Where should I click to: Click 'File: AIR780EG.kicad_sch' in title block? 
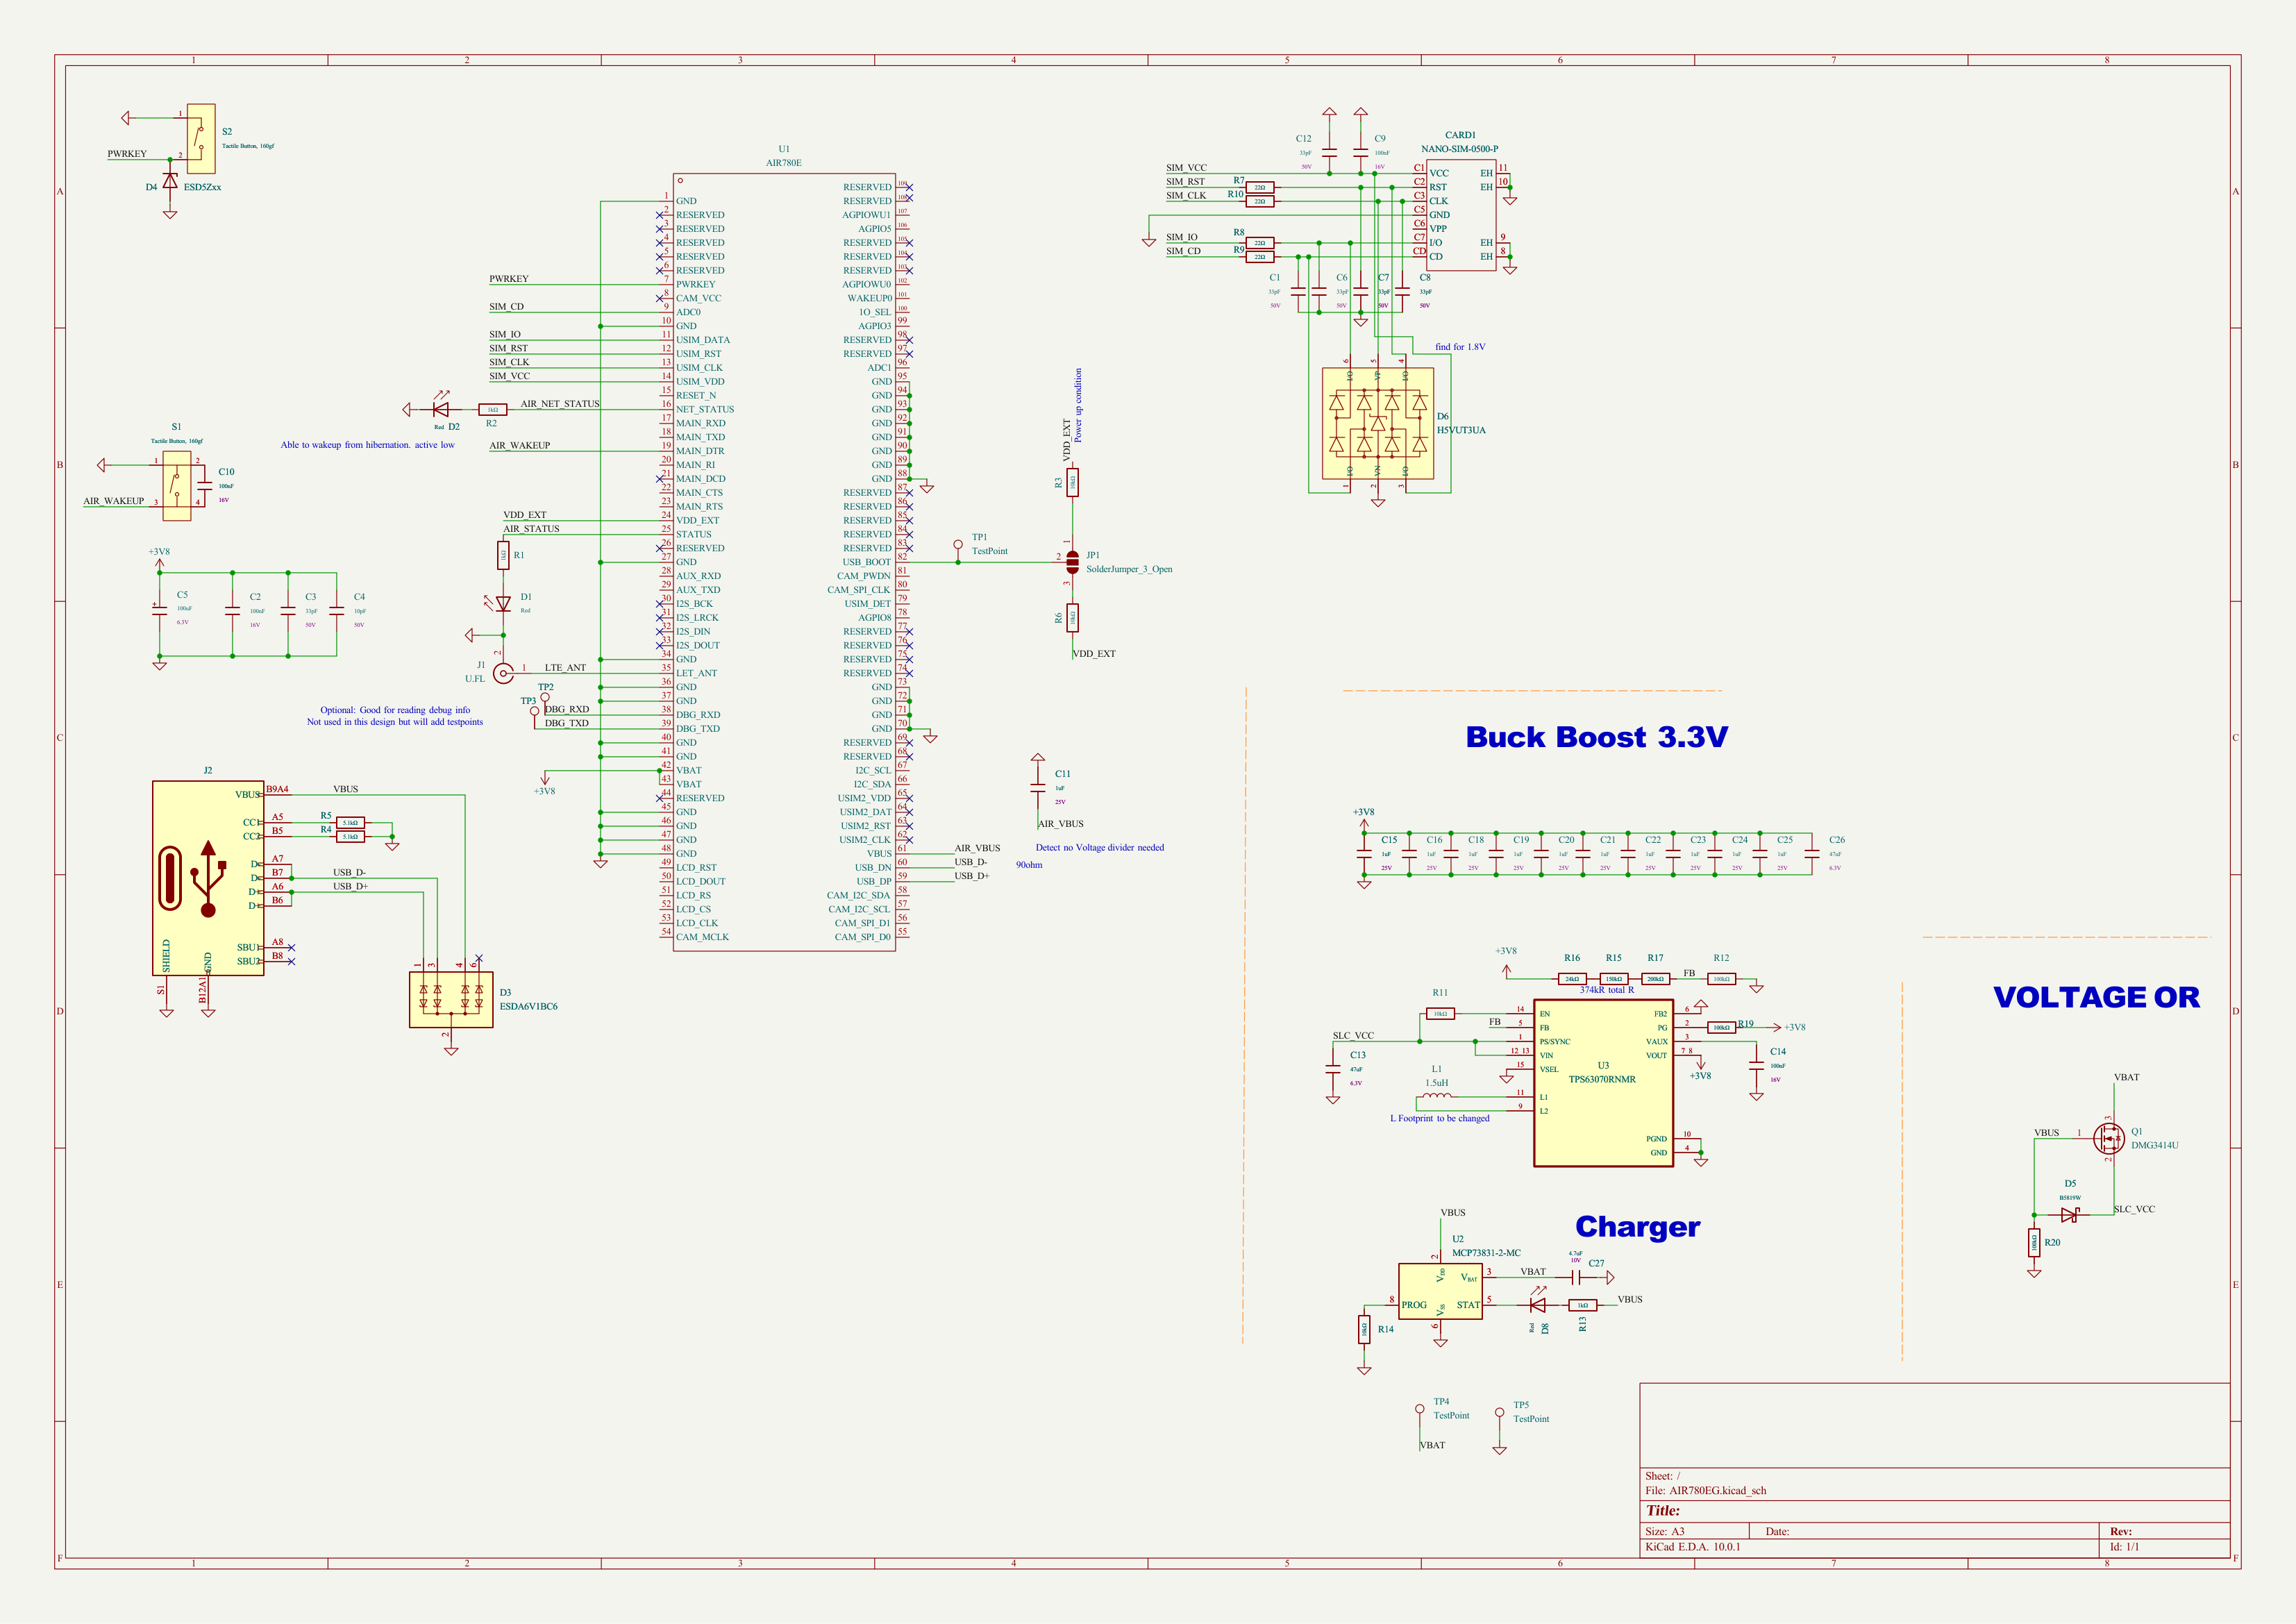[x=1705, y=1491]
